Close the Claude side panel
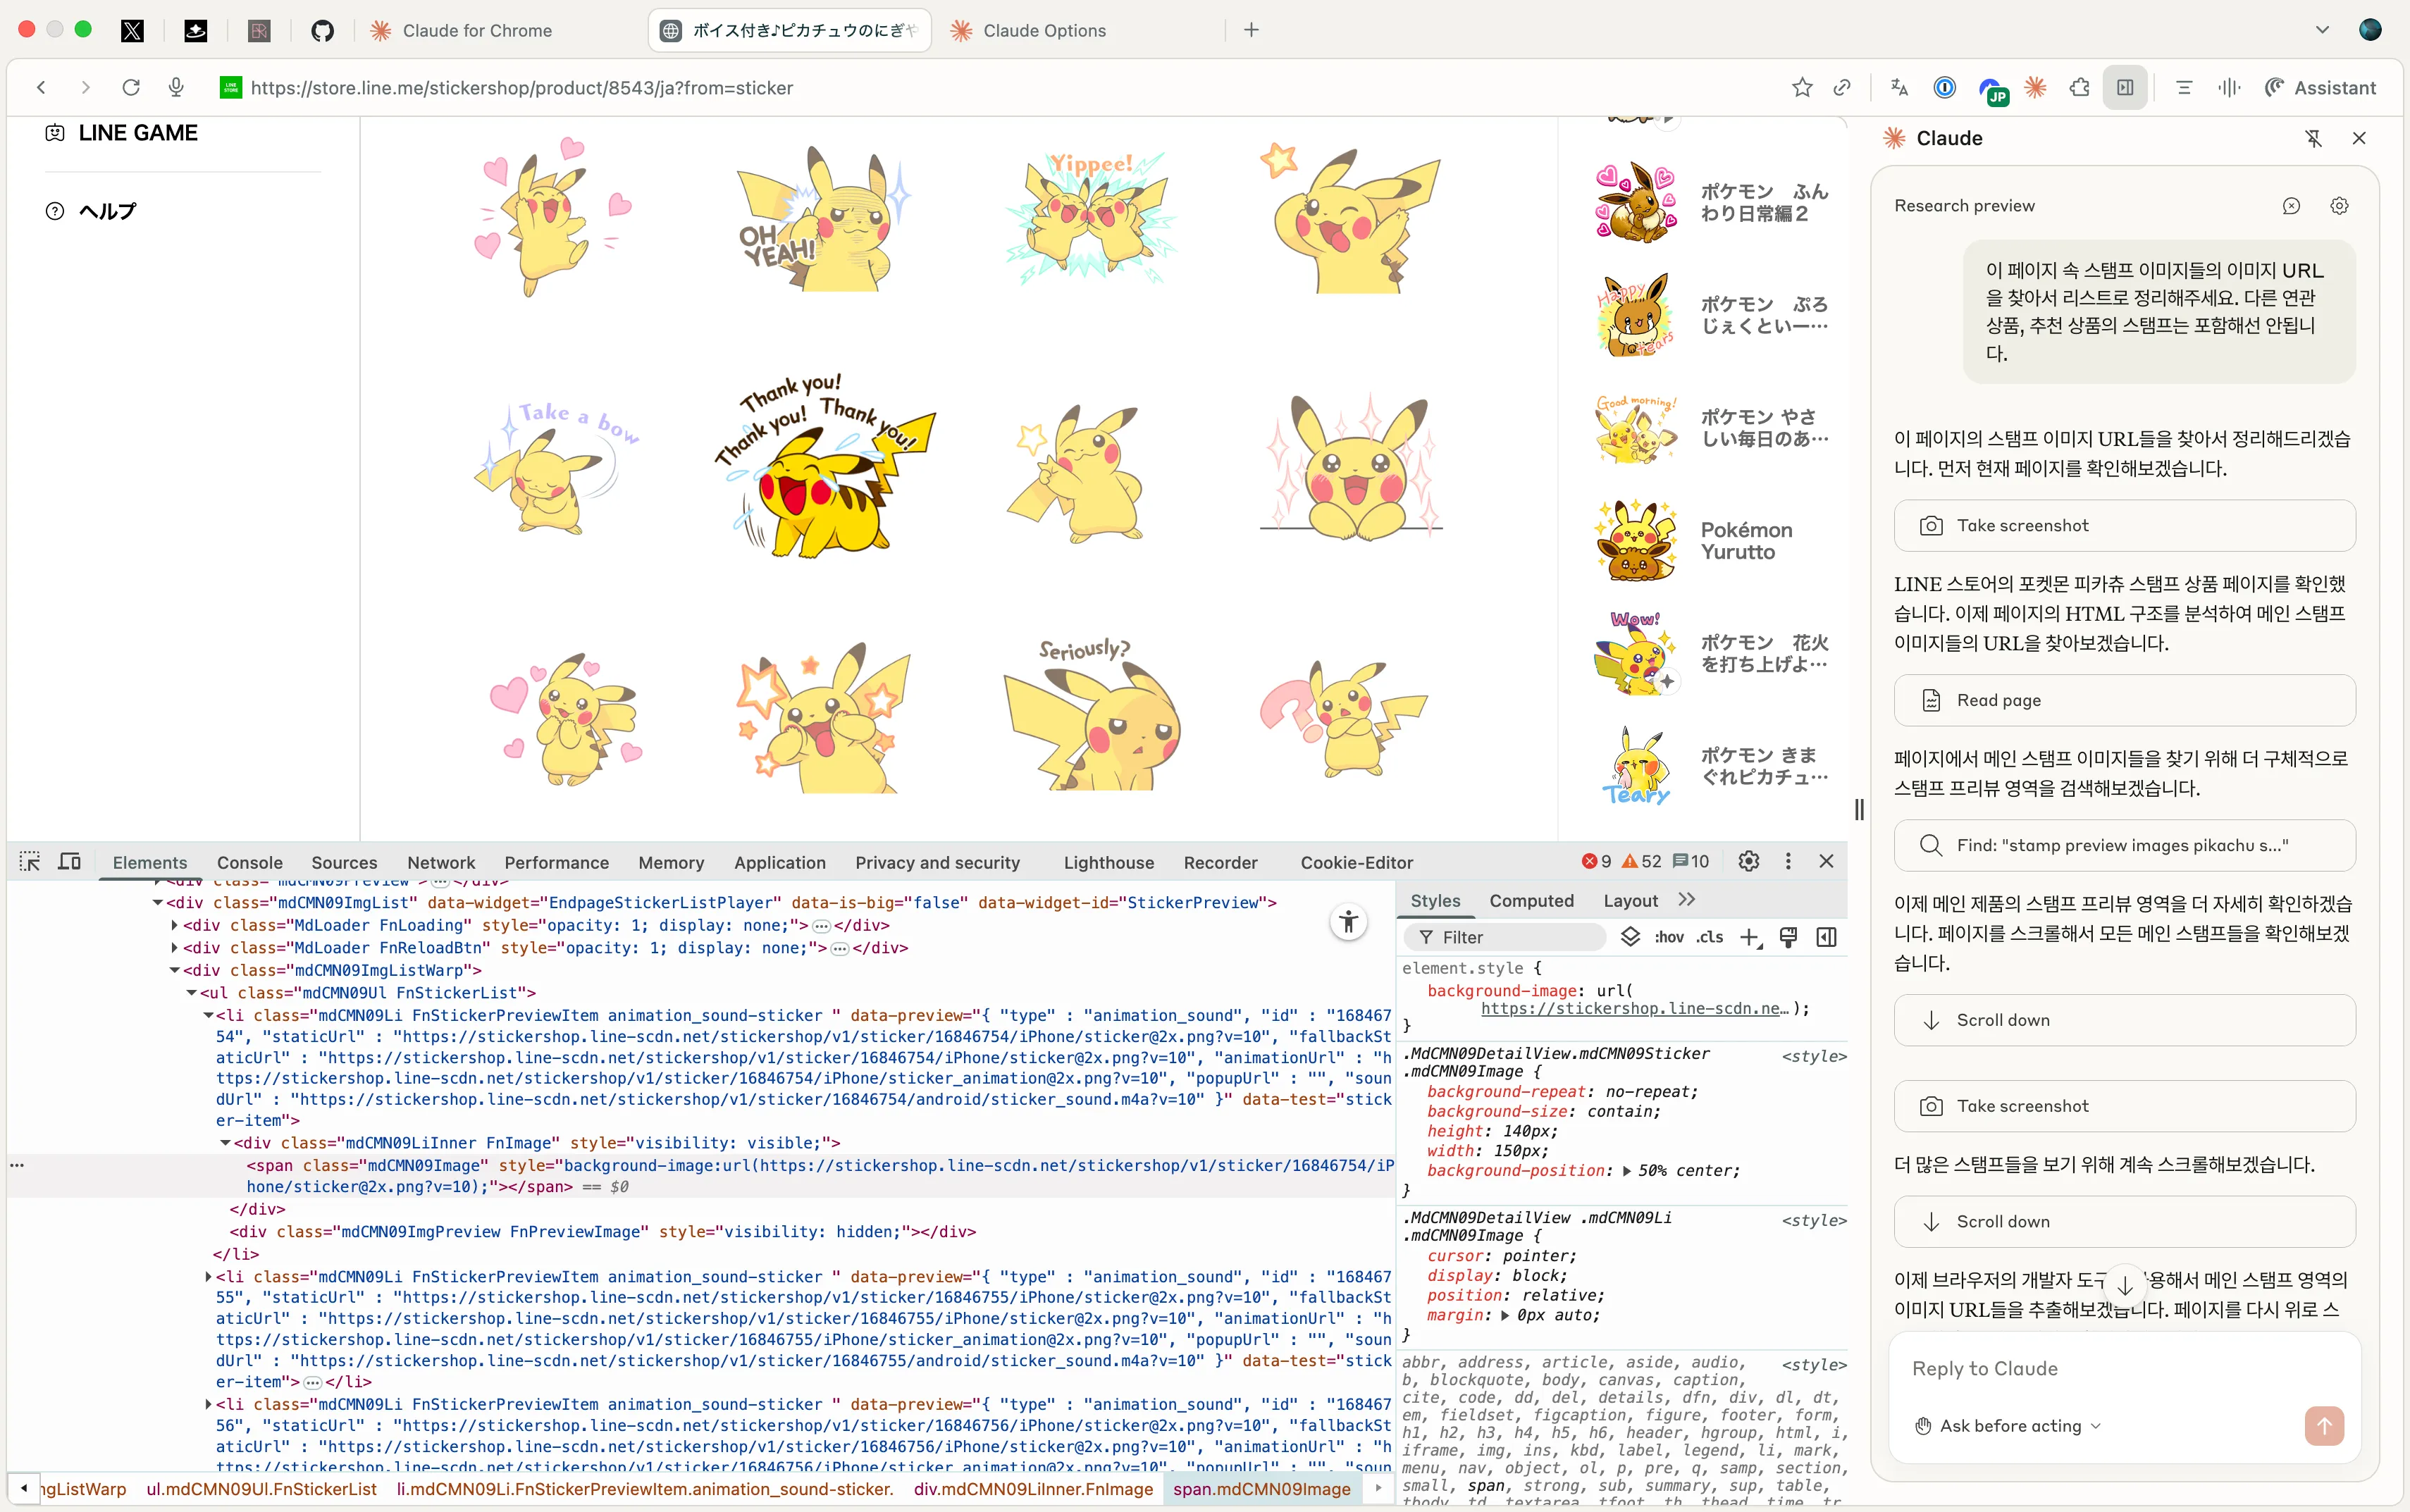Screen dimensions: 2410x1512 pyautogui.click(x=2359, y=139)
